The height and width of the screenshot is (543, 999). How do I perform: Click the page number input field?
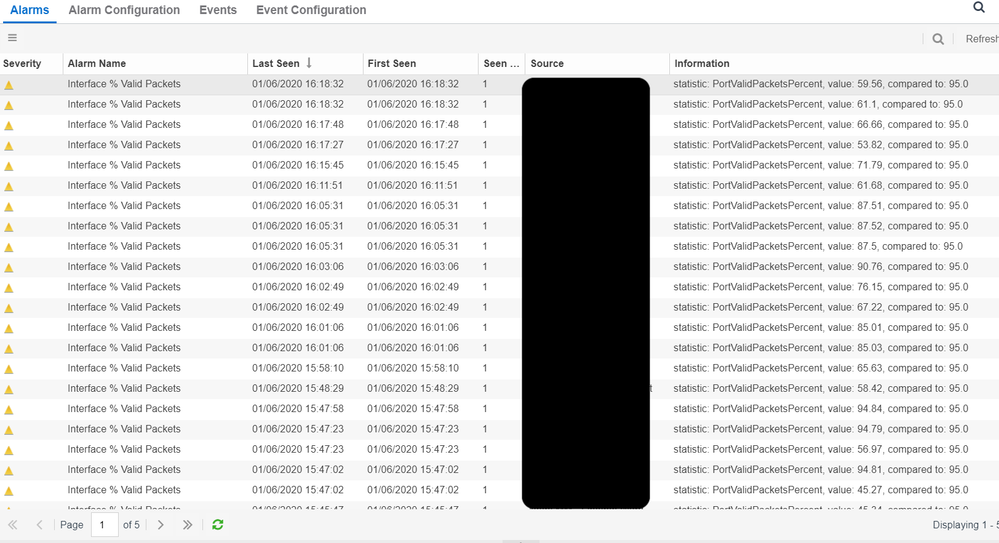point(104,525)
